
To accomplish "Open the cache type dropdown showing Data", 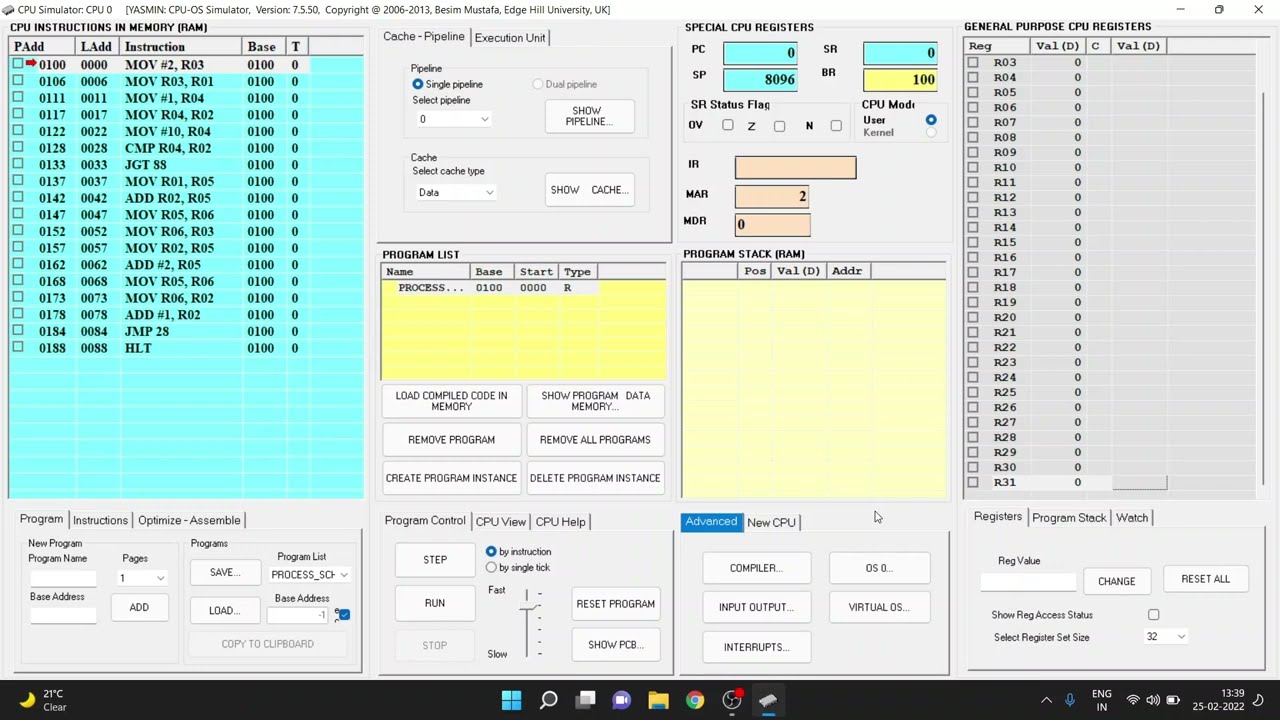I will point(455,192).
